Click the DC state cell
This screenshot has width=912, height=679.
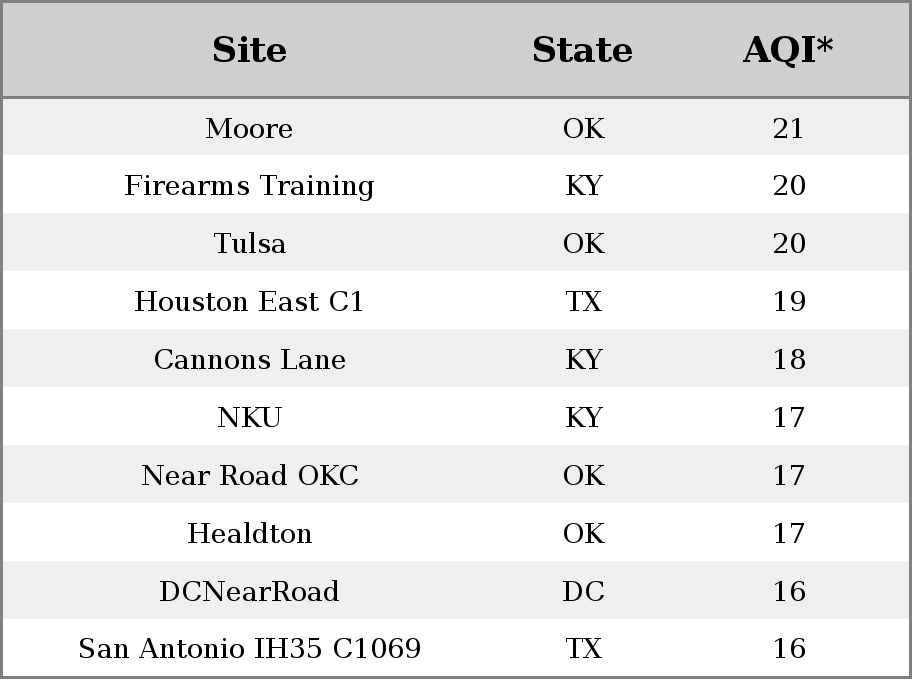coord(583,591)
